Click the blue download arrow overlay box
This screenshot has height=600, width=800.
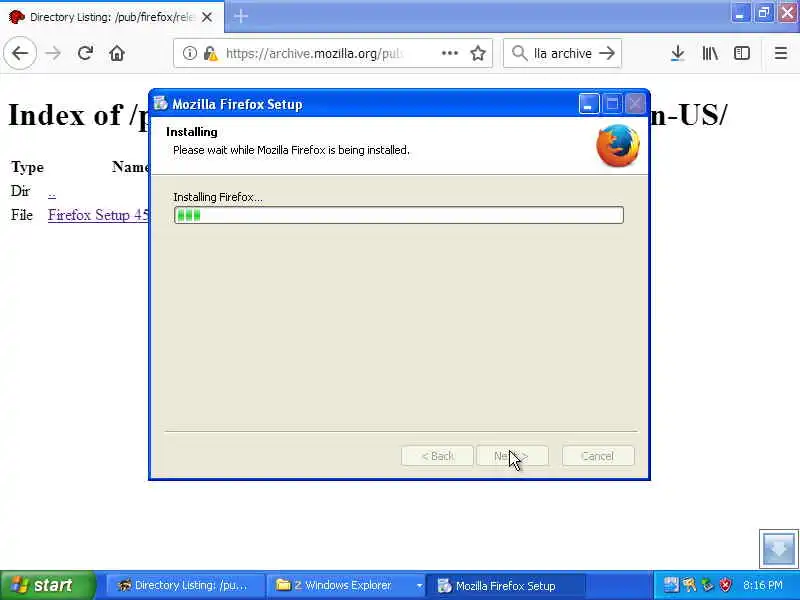click(x=778, y=549)
